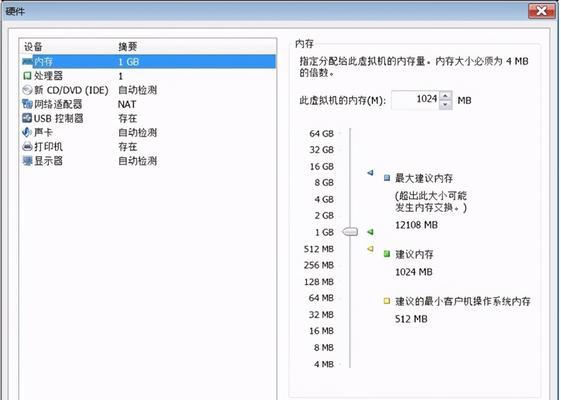The image size is (561, 400).
Task: Click the yellow legend square for minimum memory
Action: point(387,301)
